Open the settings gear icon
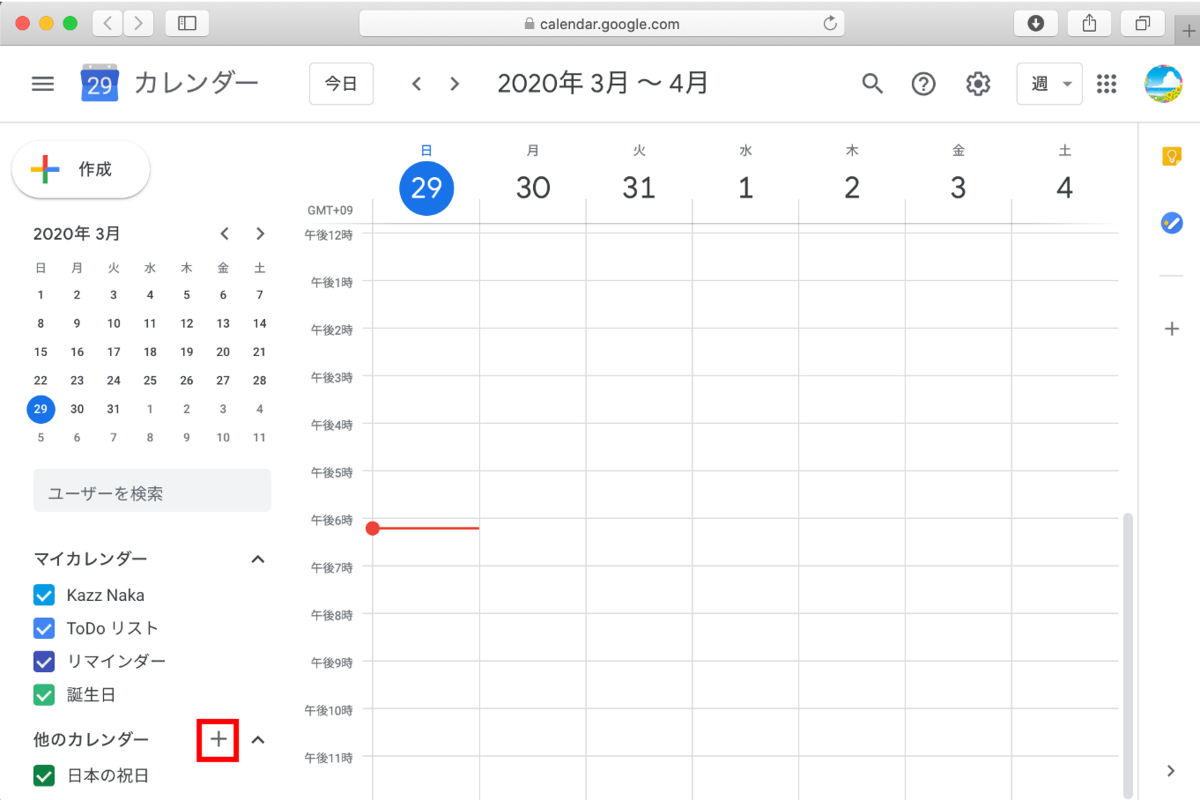The height and width of the screenshot is (800, 1200). coord(977,83)
